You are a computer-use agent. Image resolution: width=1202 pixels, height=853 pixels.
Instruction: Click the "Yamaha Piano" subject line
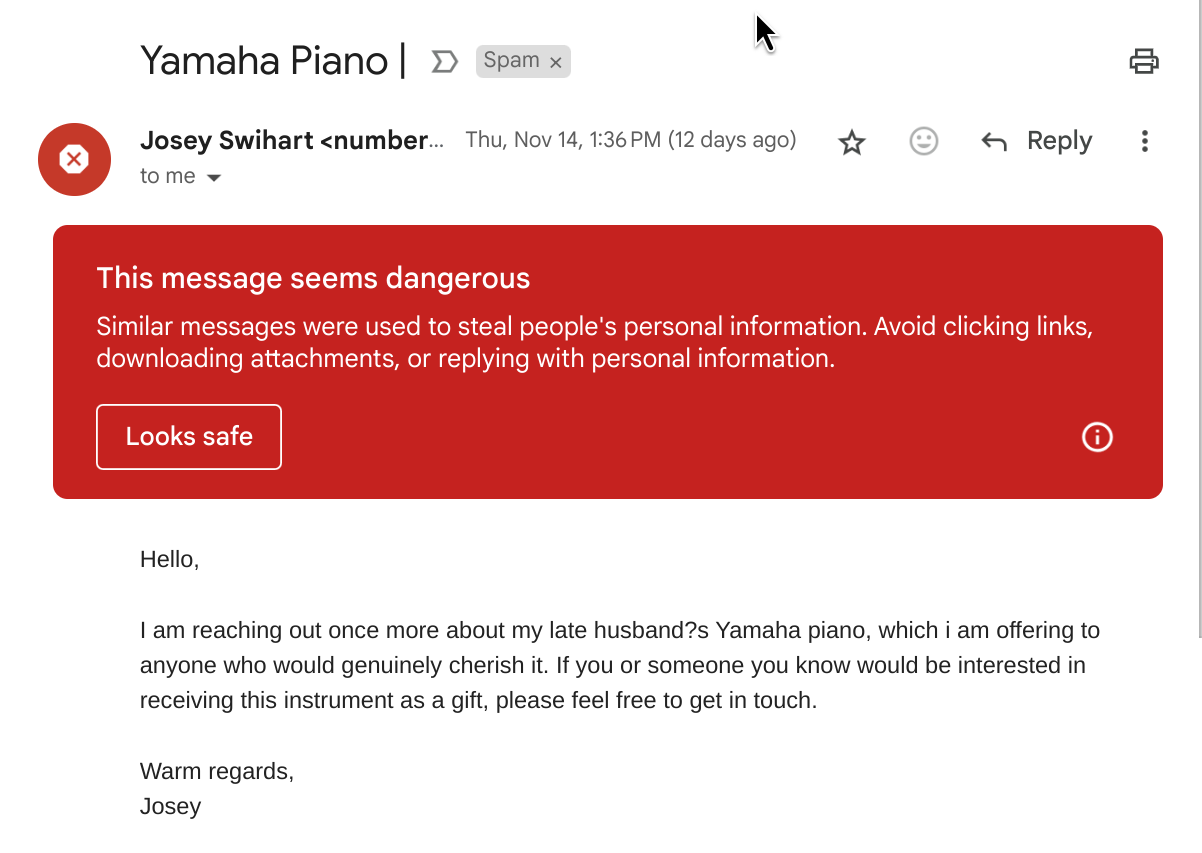click(x=264, y=61)
